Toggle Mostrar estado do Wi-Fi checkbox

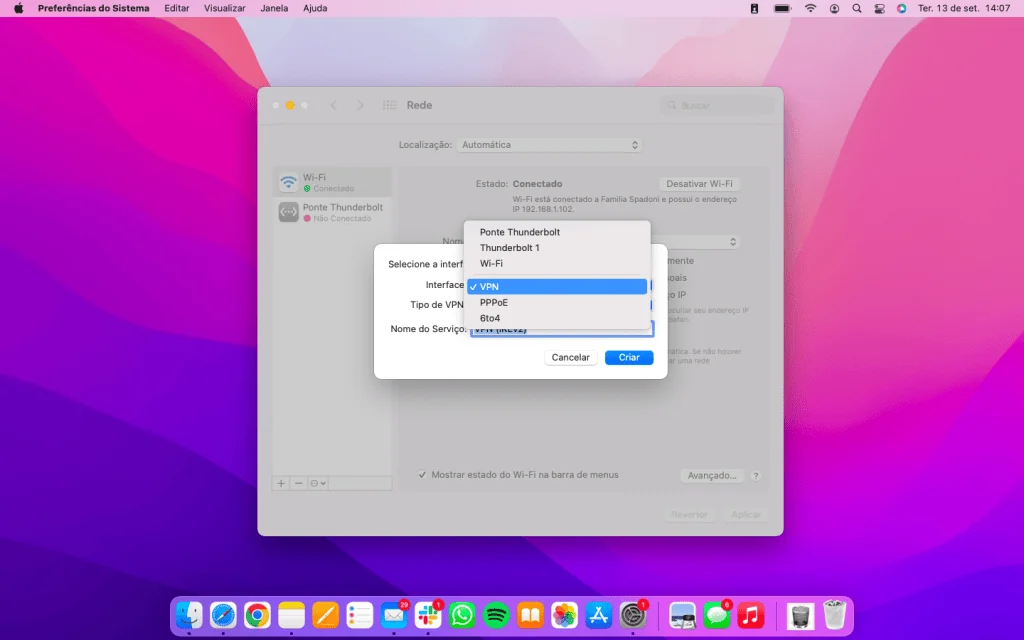(x=424, y=475)
